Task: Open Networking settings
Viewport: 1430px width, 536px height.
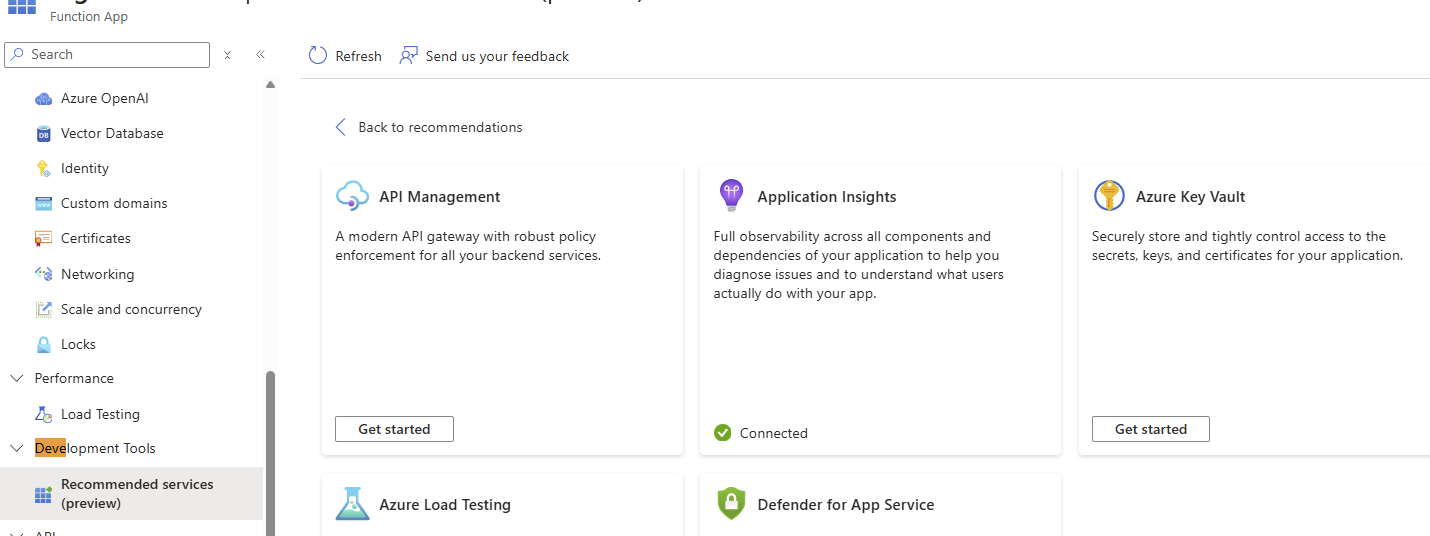Action: coord(97,274)
